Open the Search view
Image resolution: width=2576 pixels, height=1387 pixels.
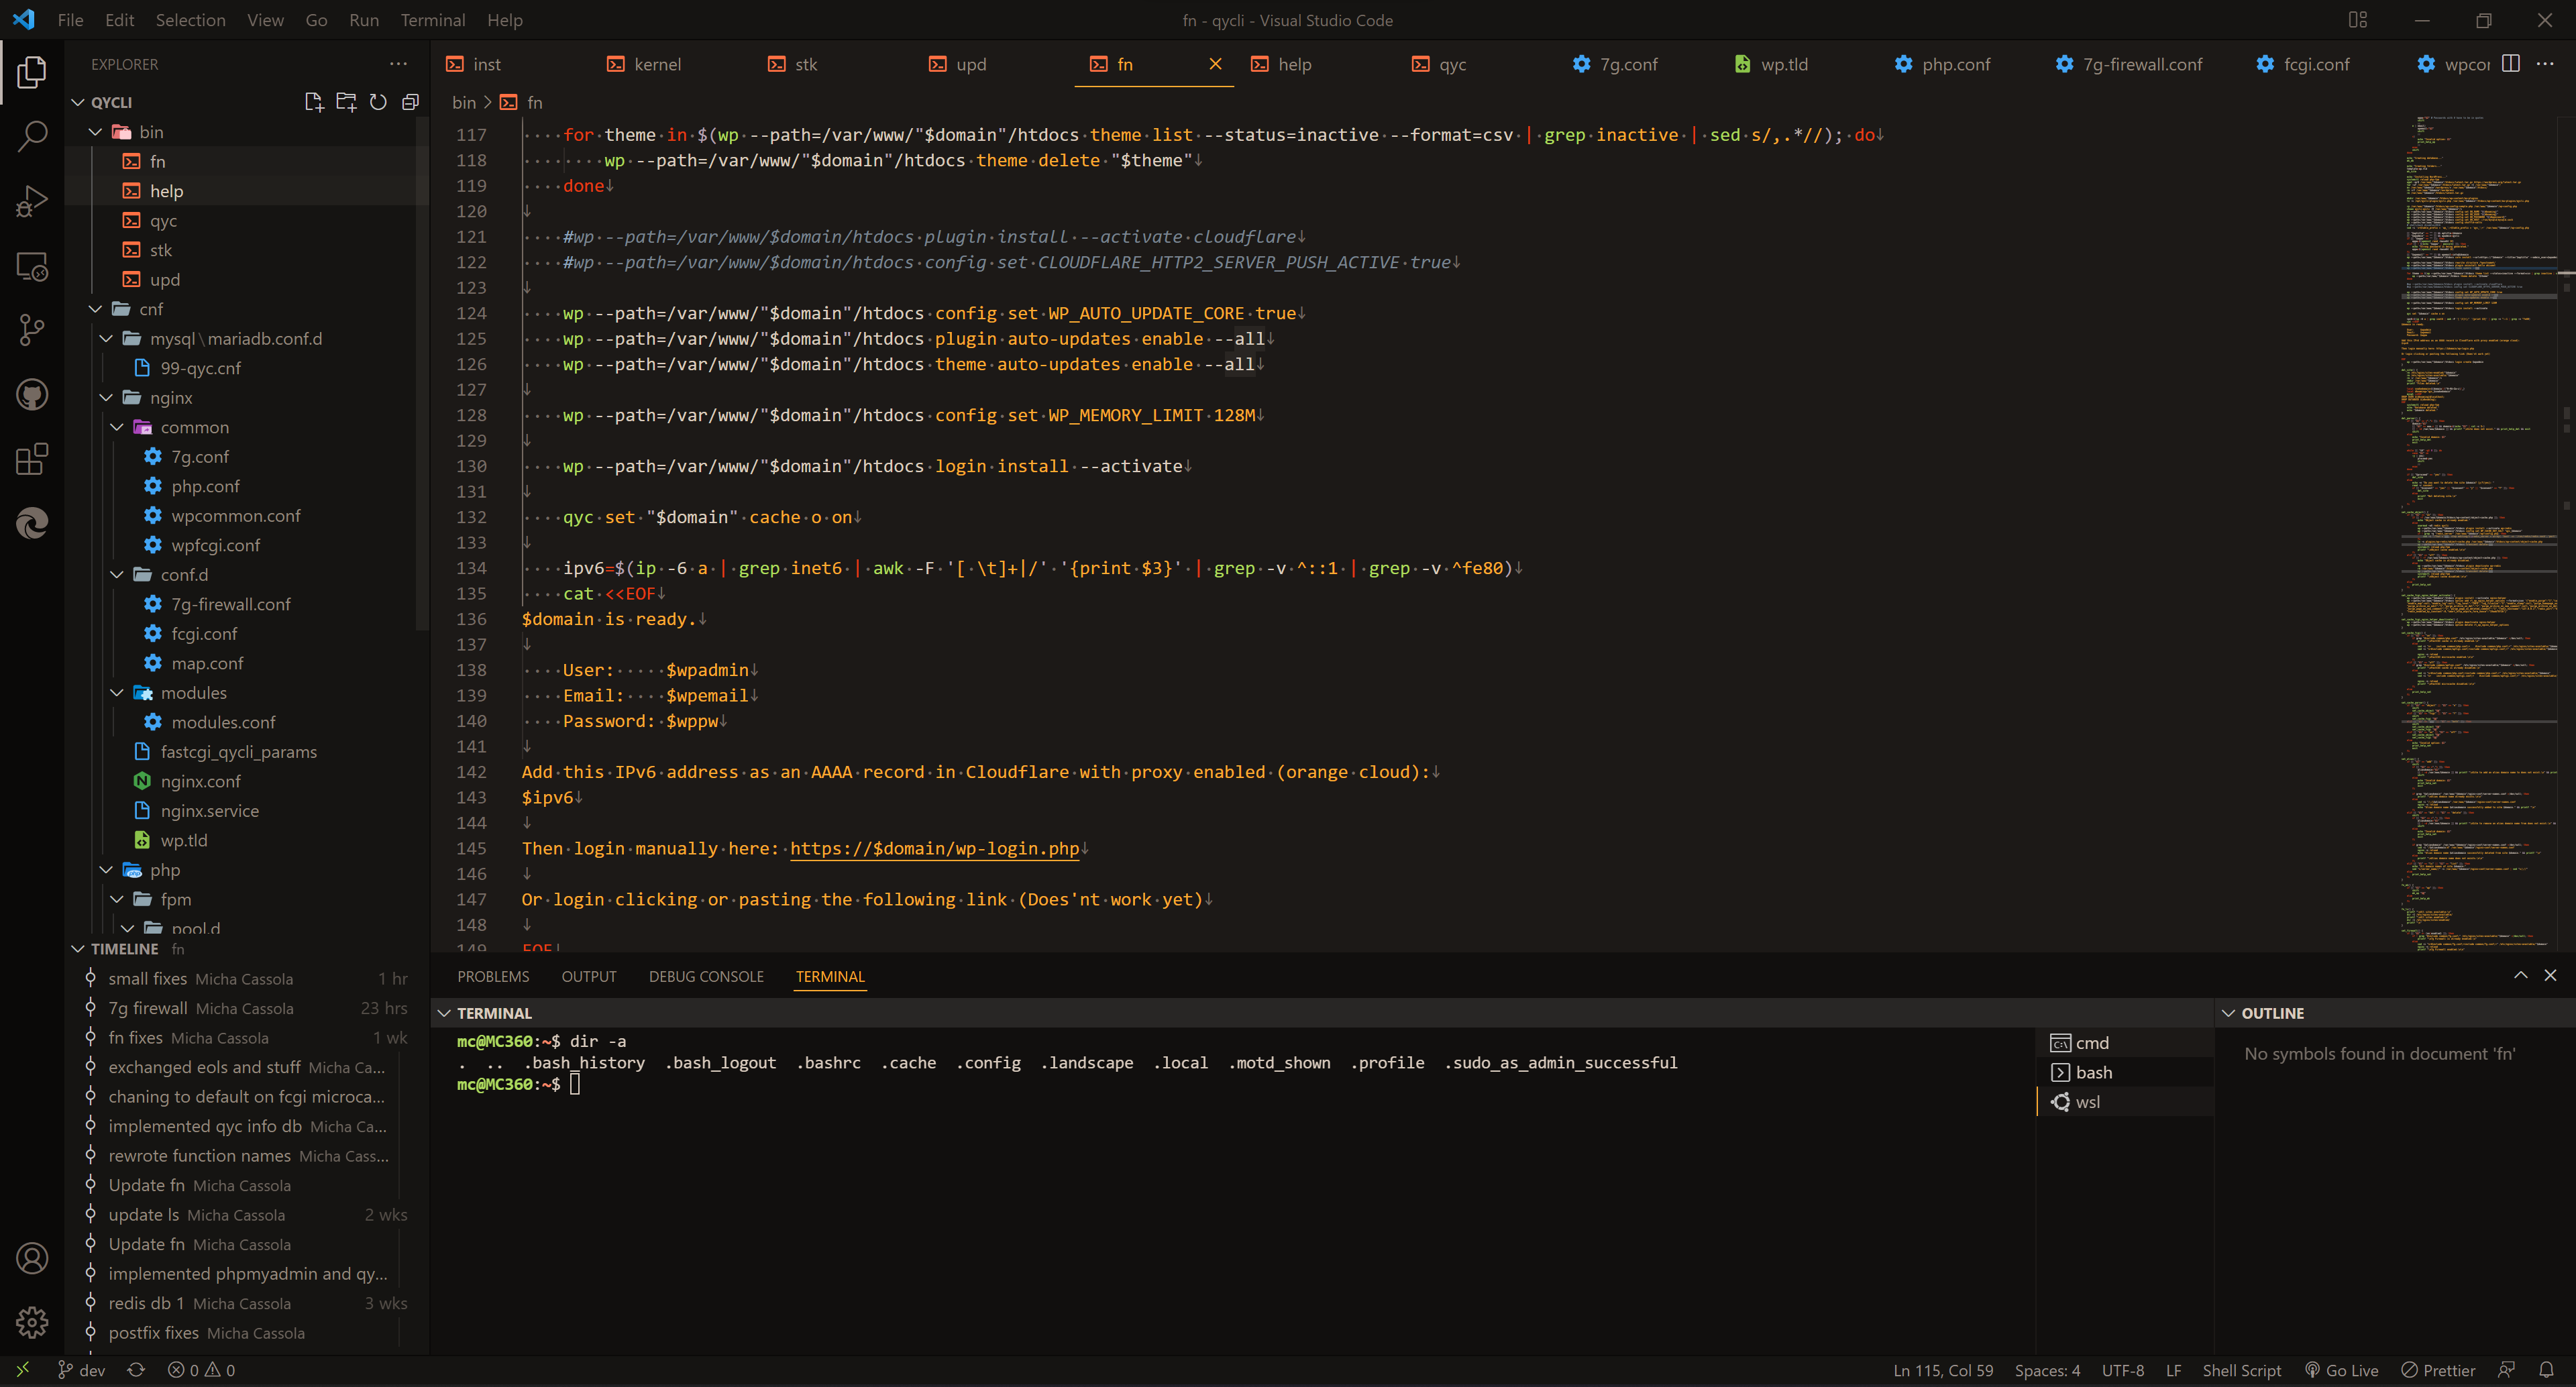[x=33, y=134]
